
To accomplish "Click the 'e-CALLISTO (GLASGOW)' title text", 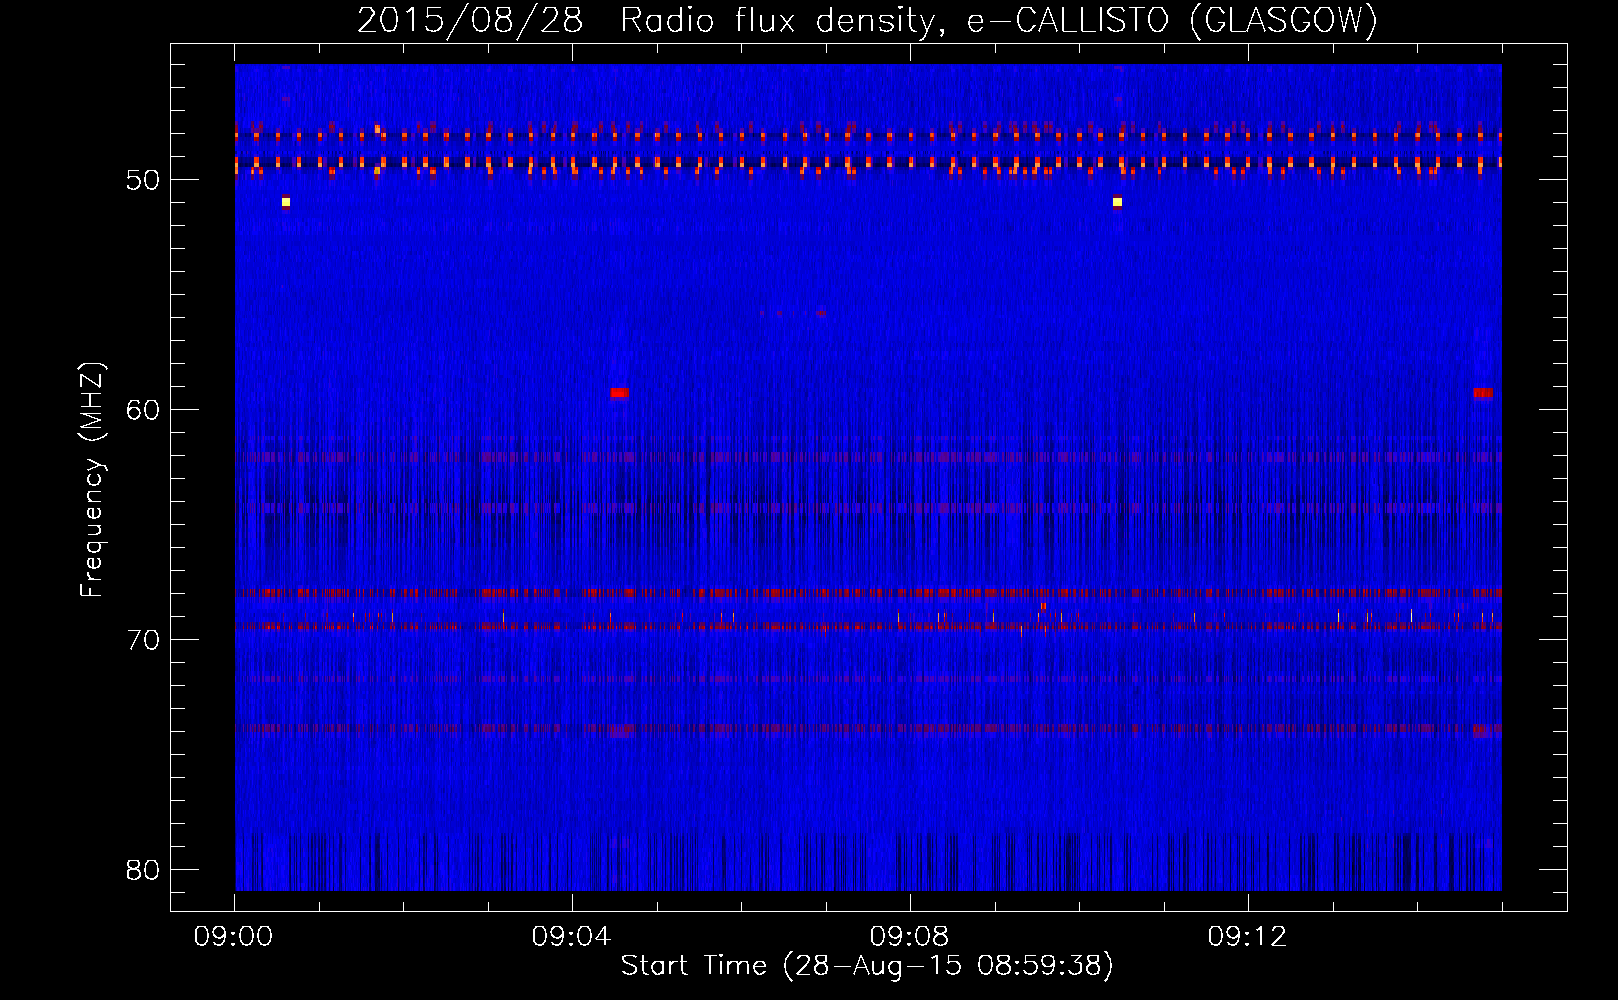I will (1172, 21).
